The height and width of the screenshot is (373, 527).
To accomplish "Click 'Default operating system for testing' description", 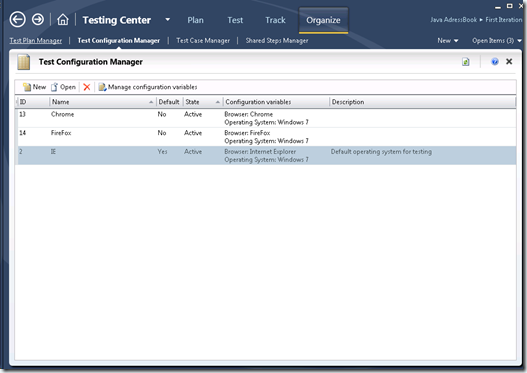I will tap(381, 152).
